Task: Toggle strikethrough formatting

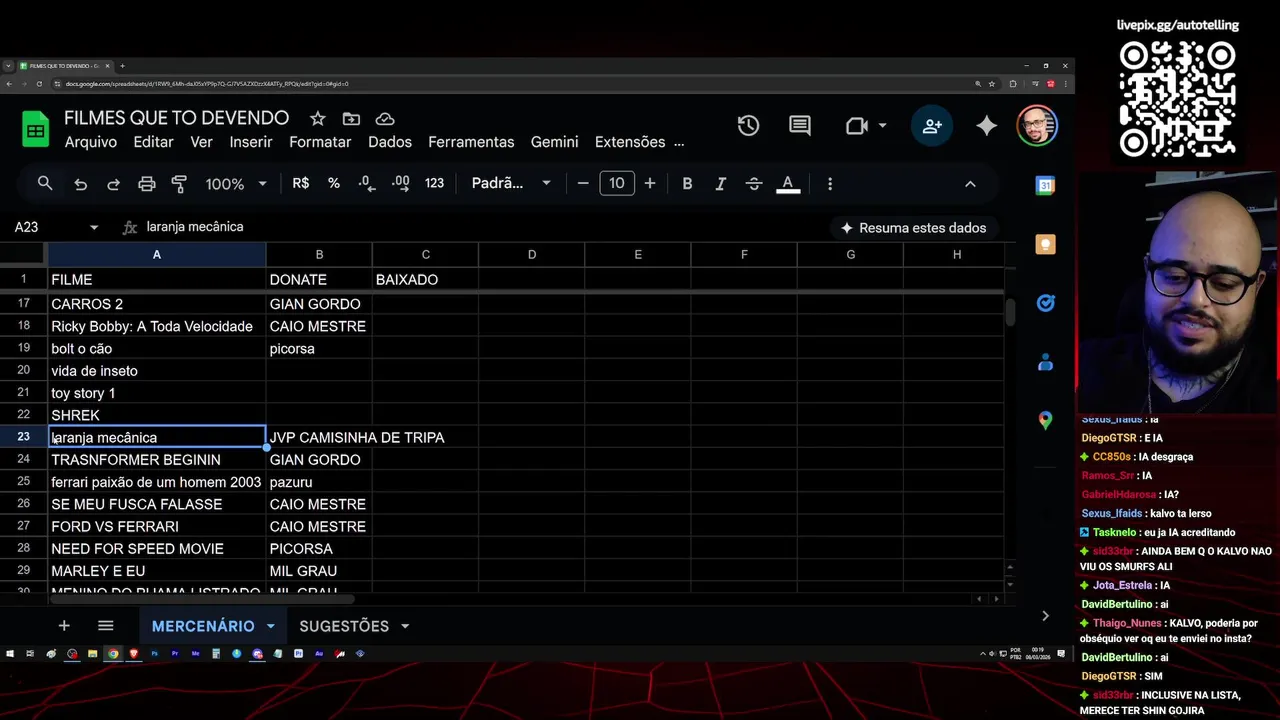Action: 754,184
